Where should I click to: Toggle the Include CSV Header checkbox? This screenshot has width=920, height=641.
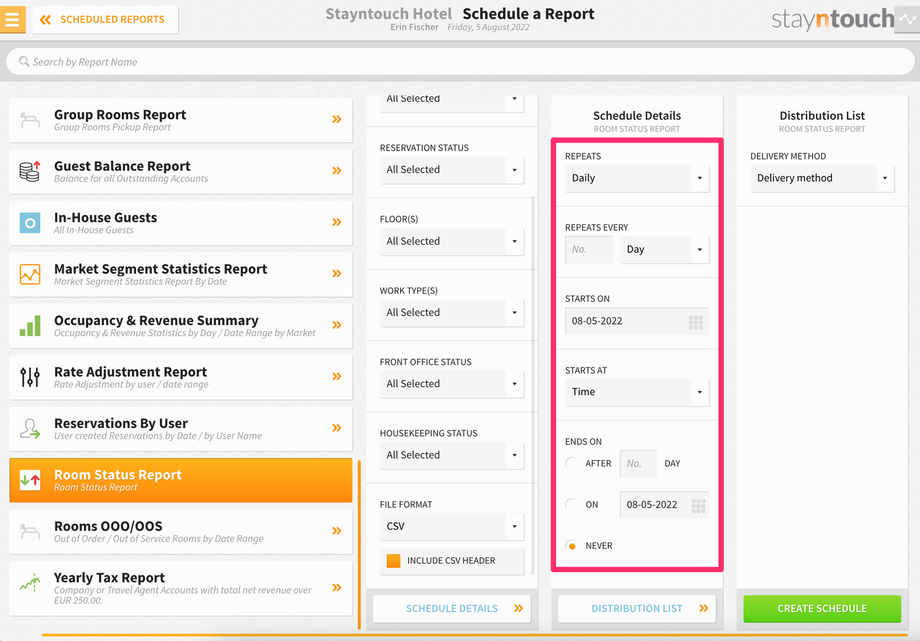click(394, 561)
